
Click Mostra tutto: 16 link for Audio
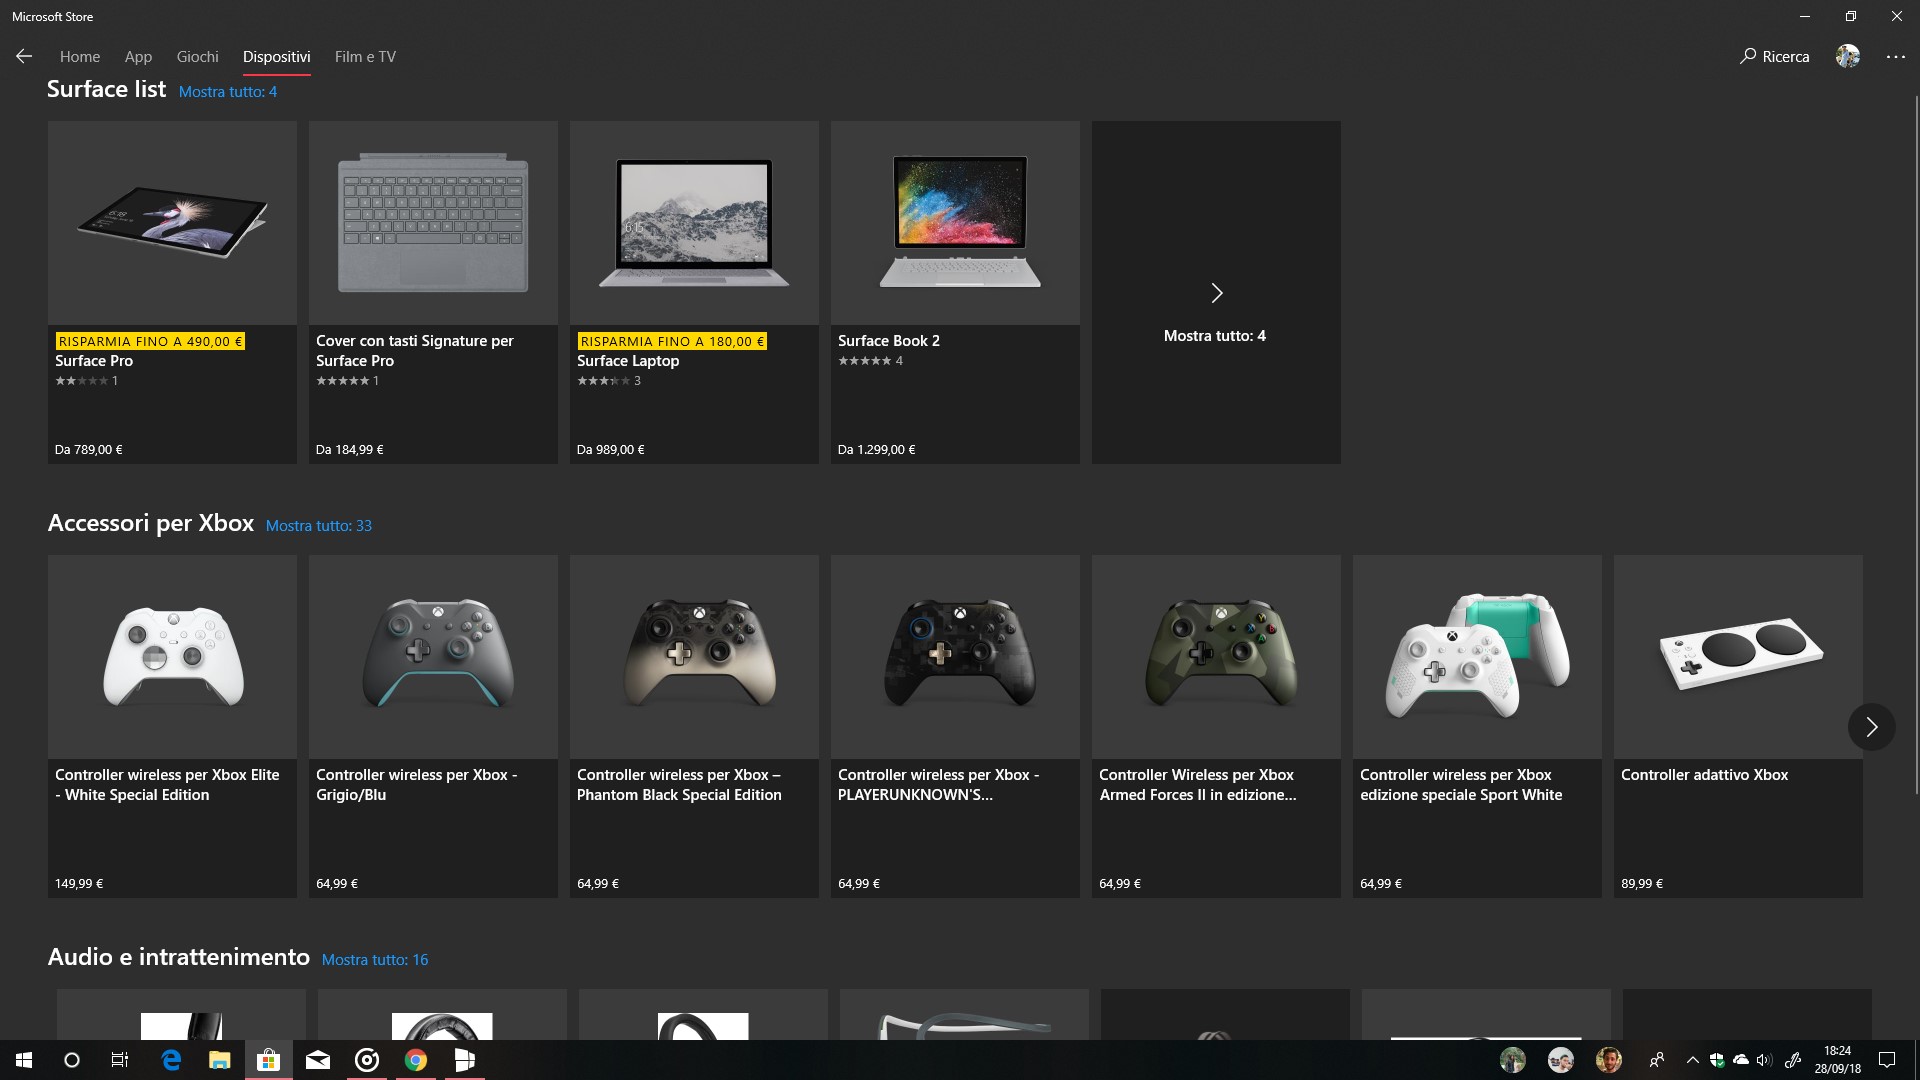pyautogui.click(x=375, y=960)
